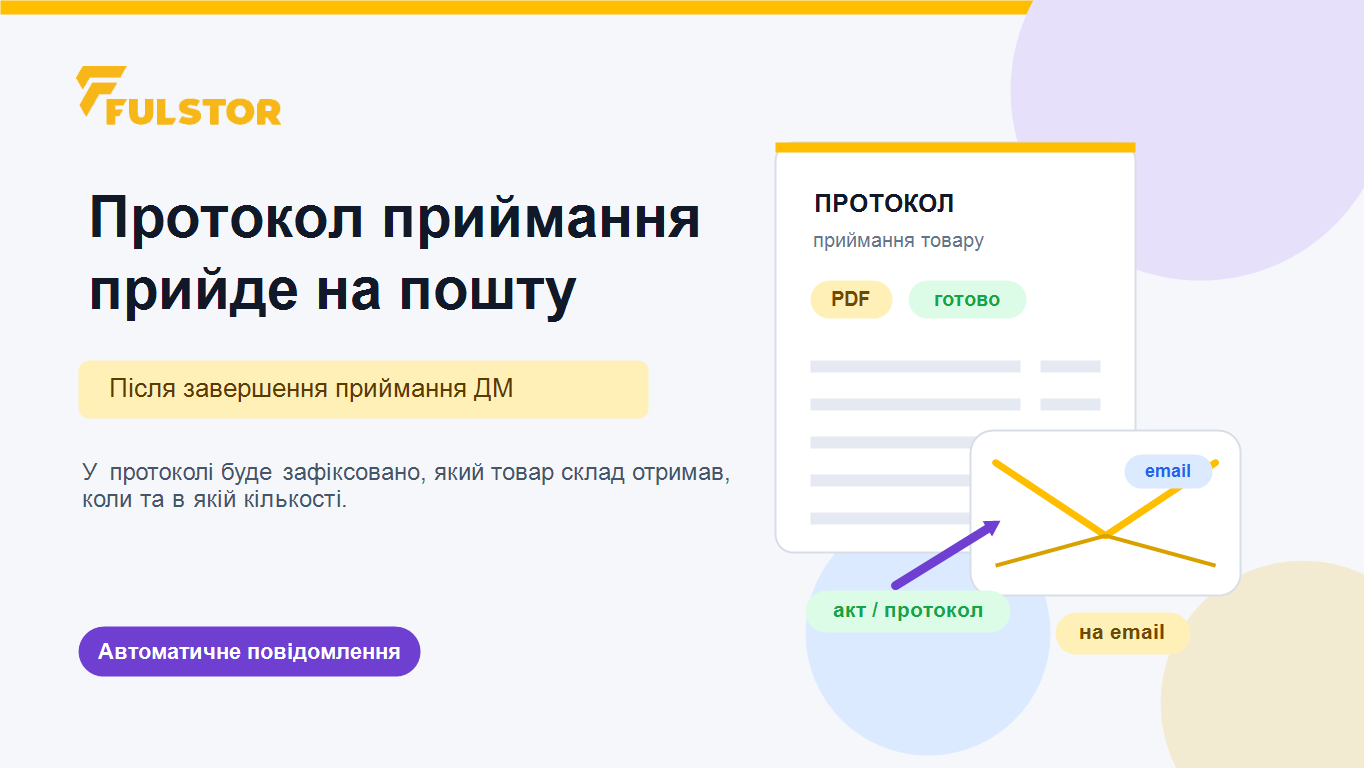Screen dimensions: 1364x768
Task: Click the 'ПРОТОКОЛ' document title
Action: (884, 204)
